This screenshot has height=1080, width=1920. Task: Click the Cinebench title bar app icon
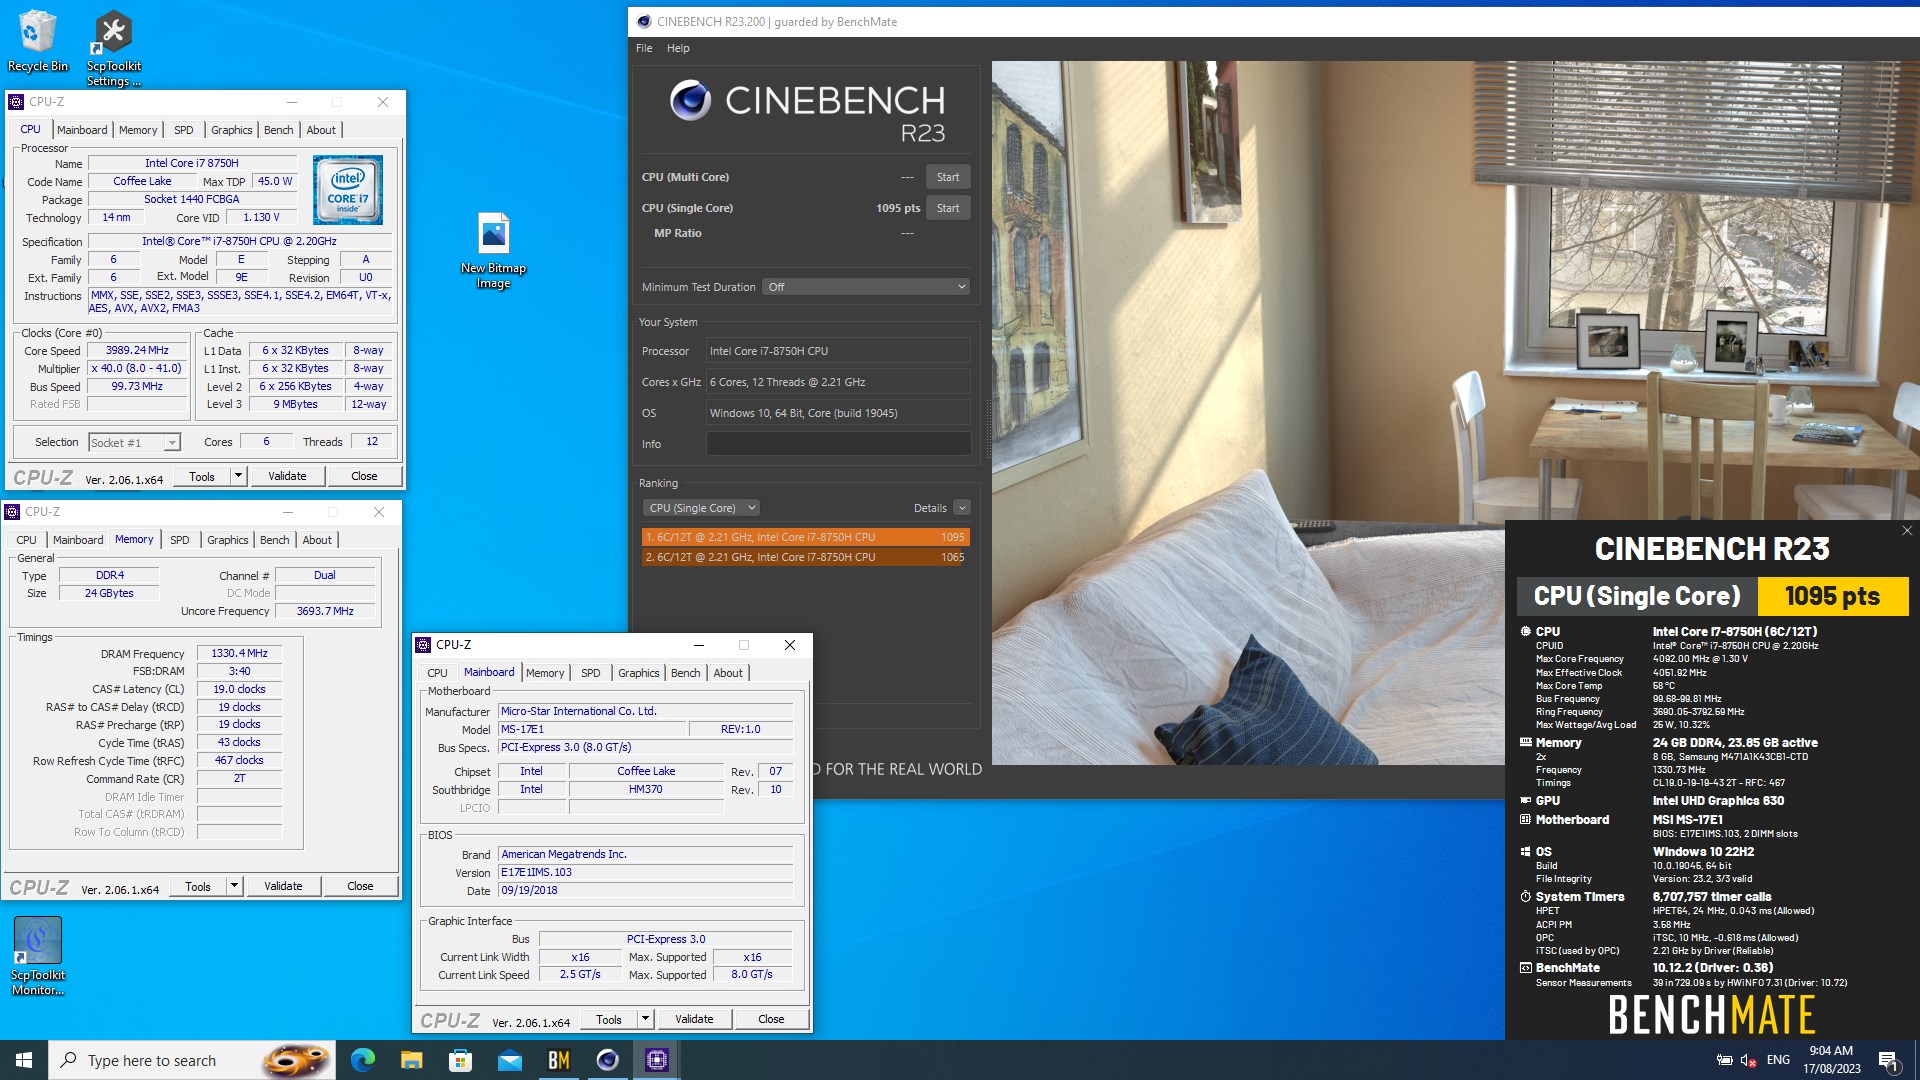tap(644, 21)
